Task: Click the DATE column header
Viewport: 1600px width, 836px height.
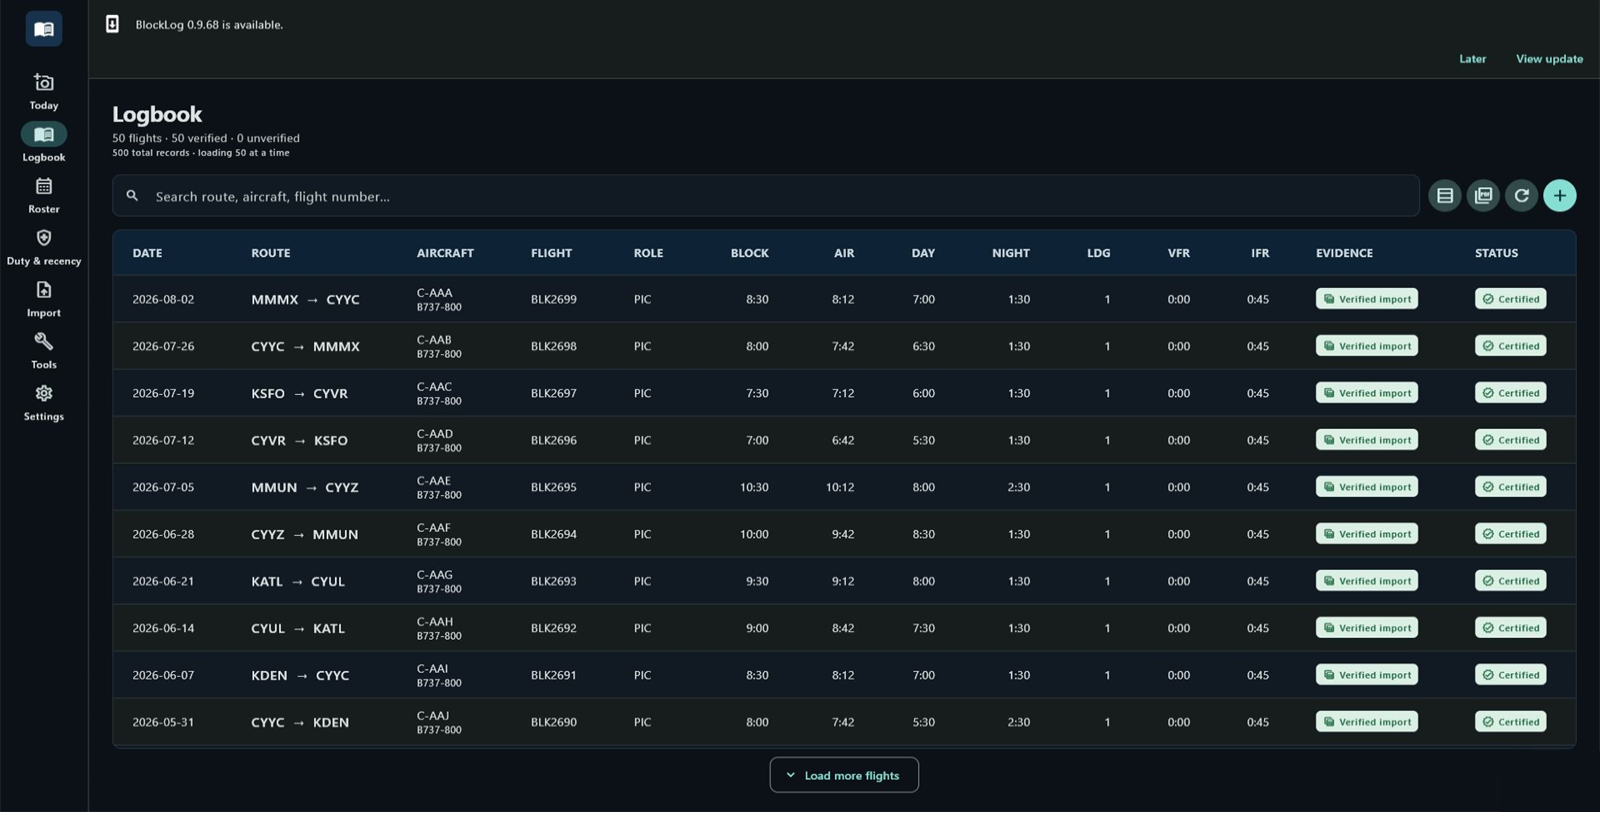Action: [147, 253]
